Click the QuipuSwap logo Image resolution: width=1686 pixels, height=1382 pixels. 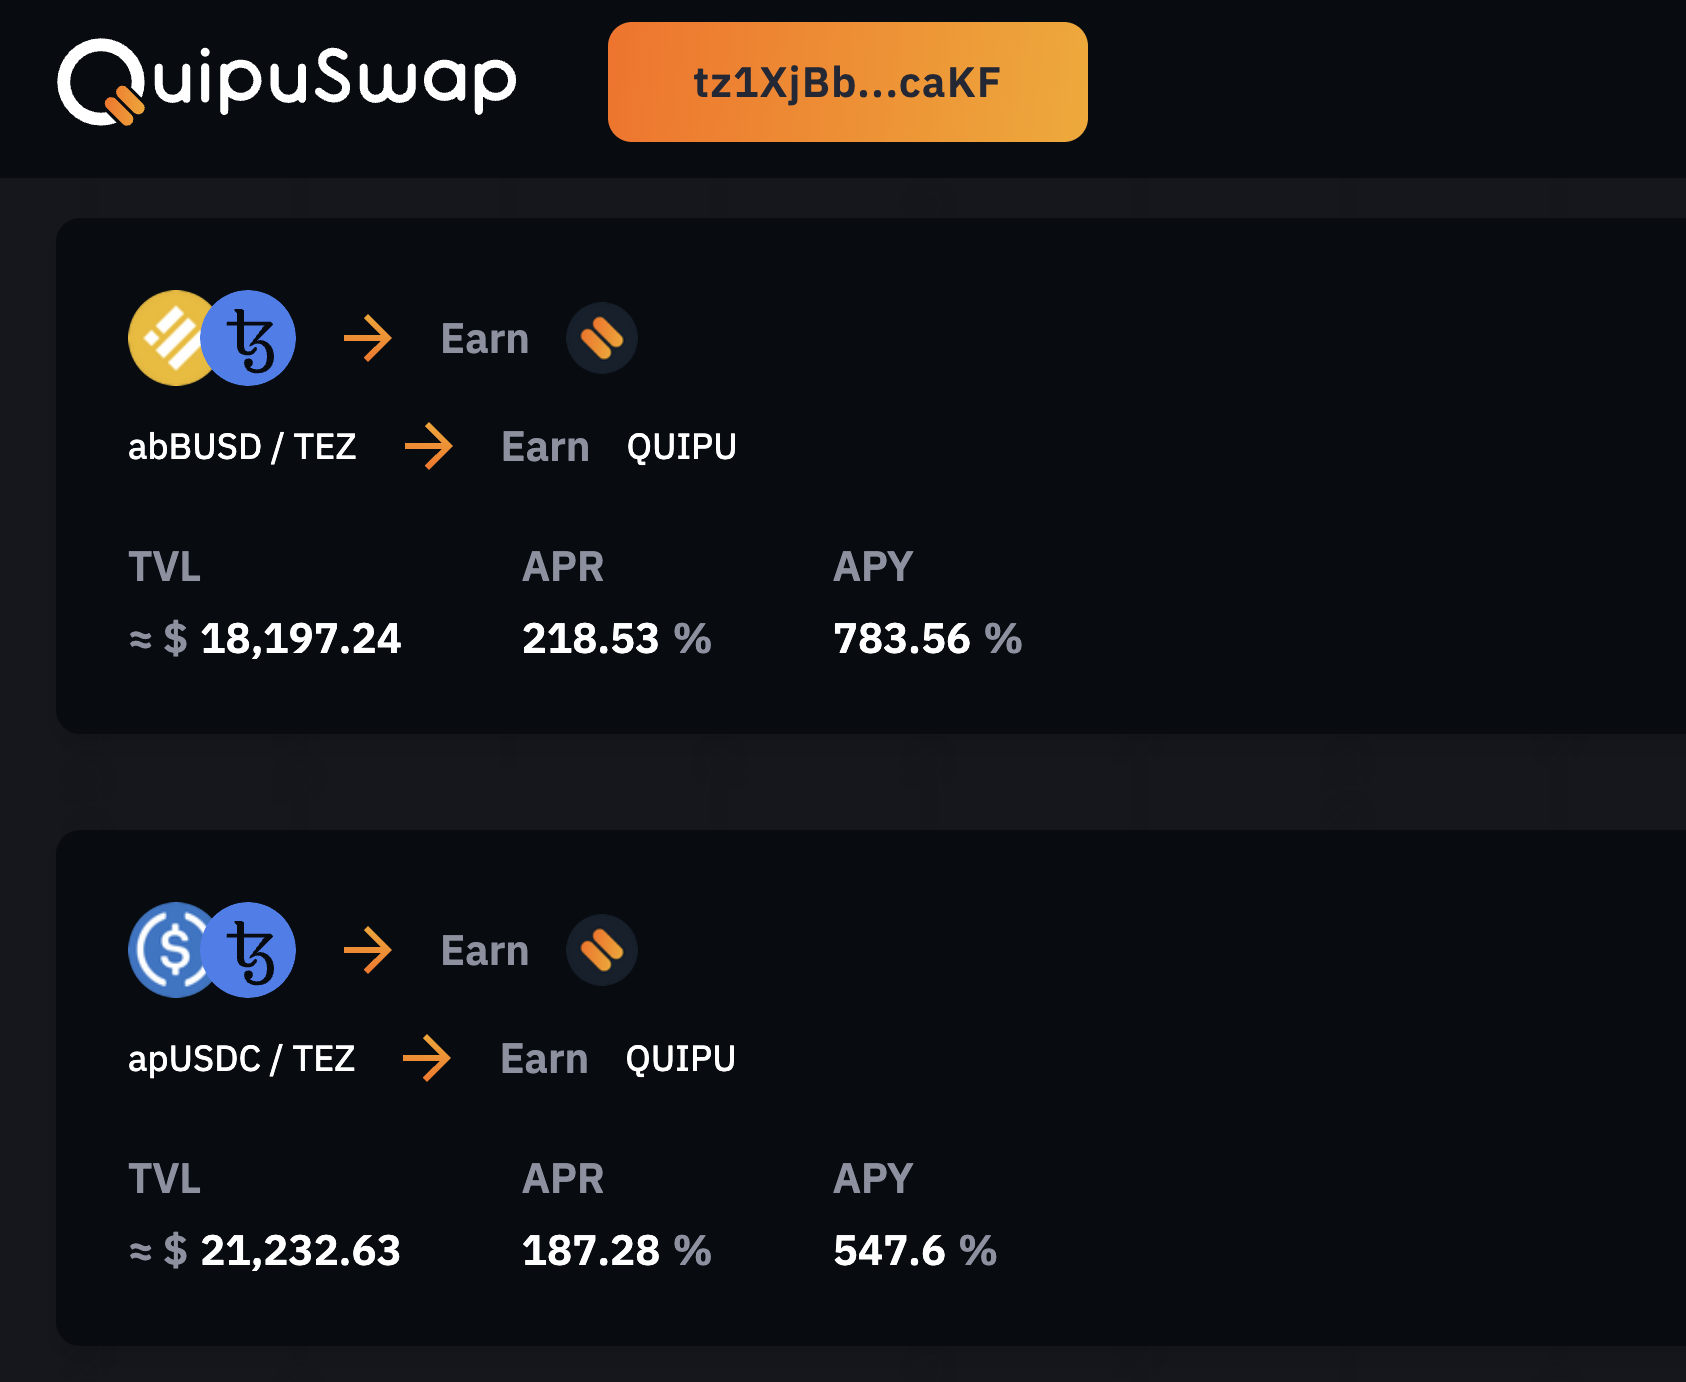[x=287, y=82]
